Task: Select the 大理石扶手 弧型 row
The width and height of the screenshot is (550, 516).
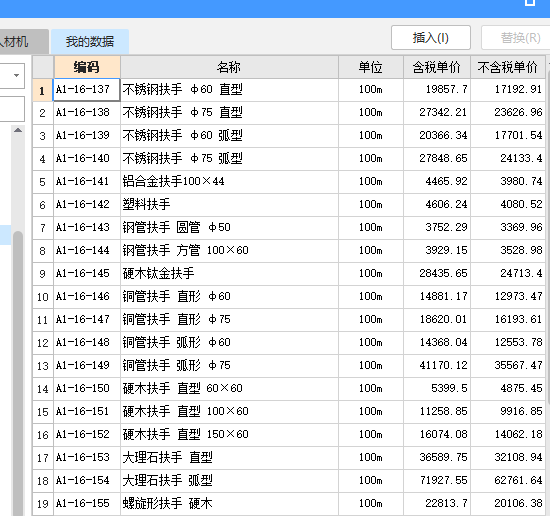Action: tap(289, 480)
